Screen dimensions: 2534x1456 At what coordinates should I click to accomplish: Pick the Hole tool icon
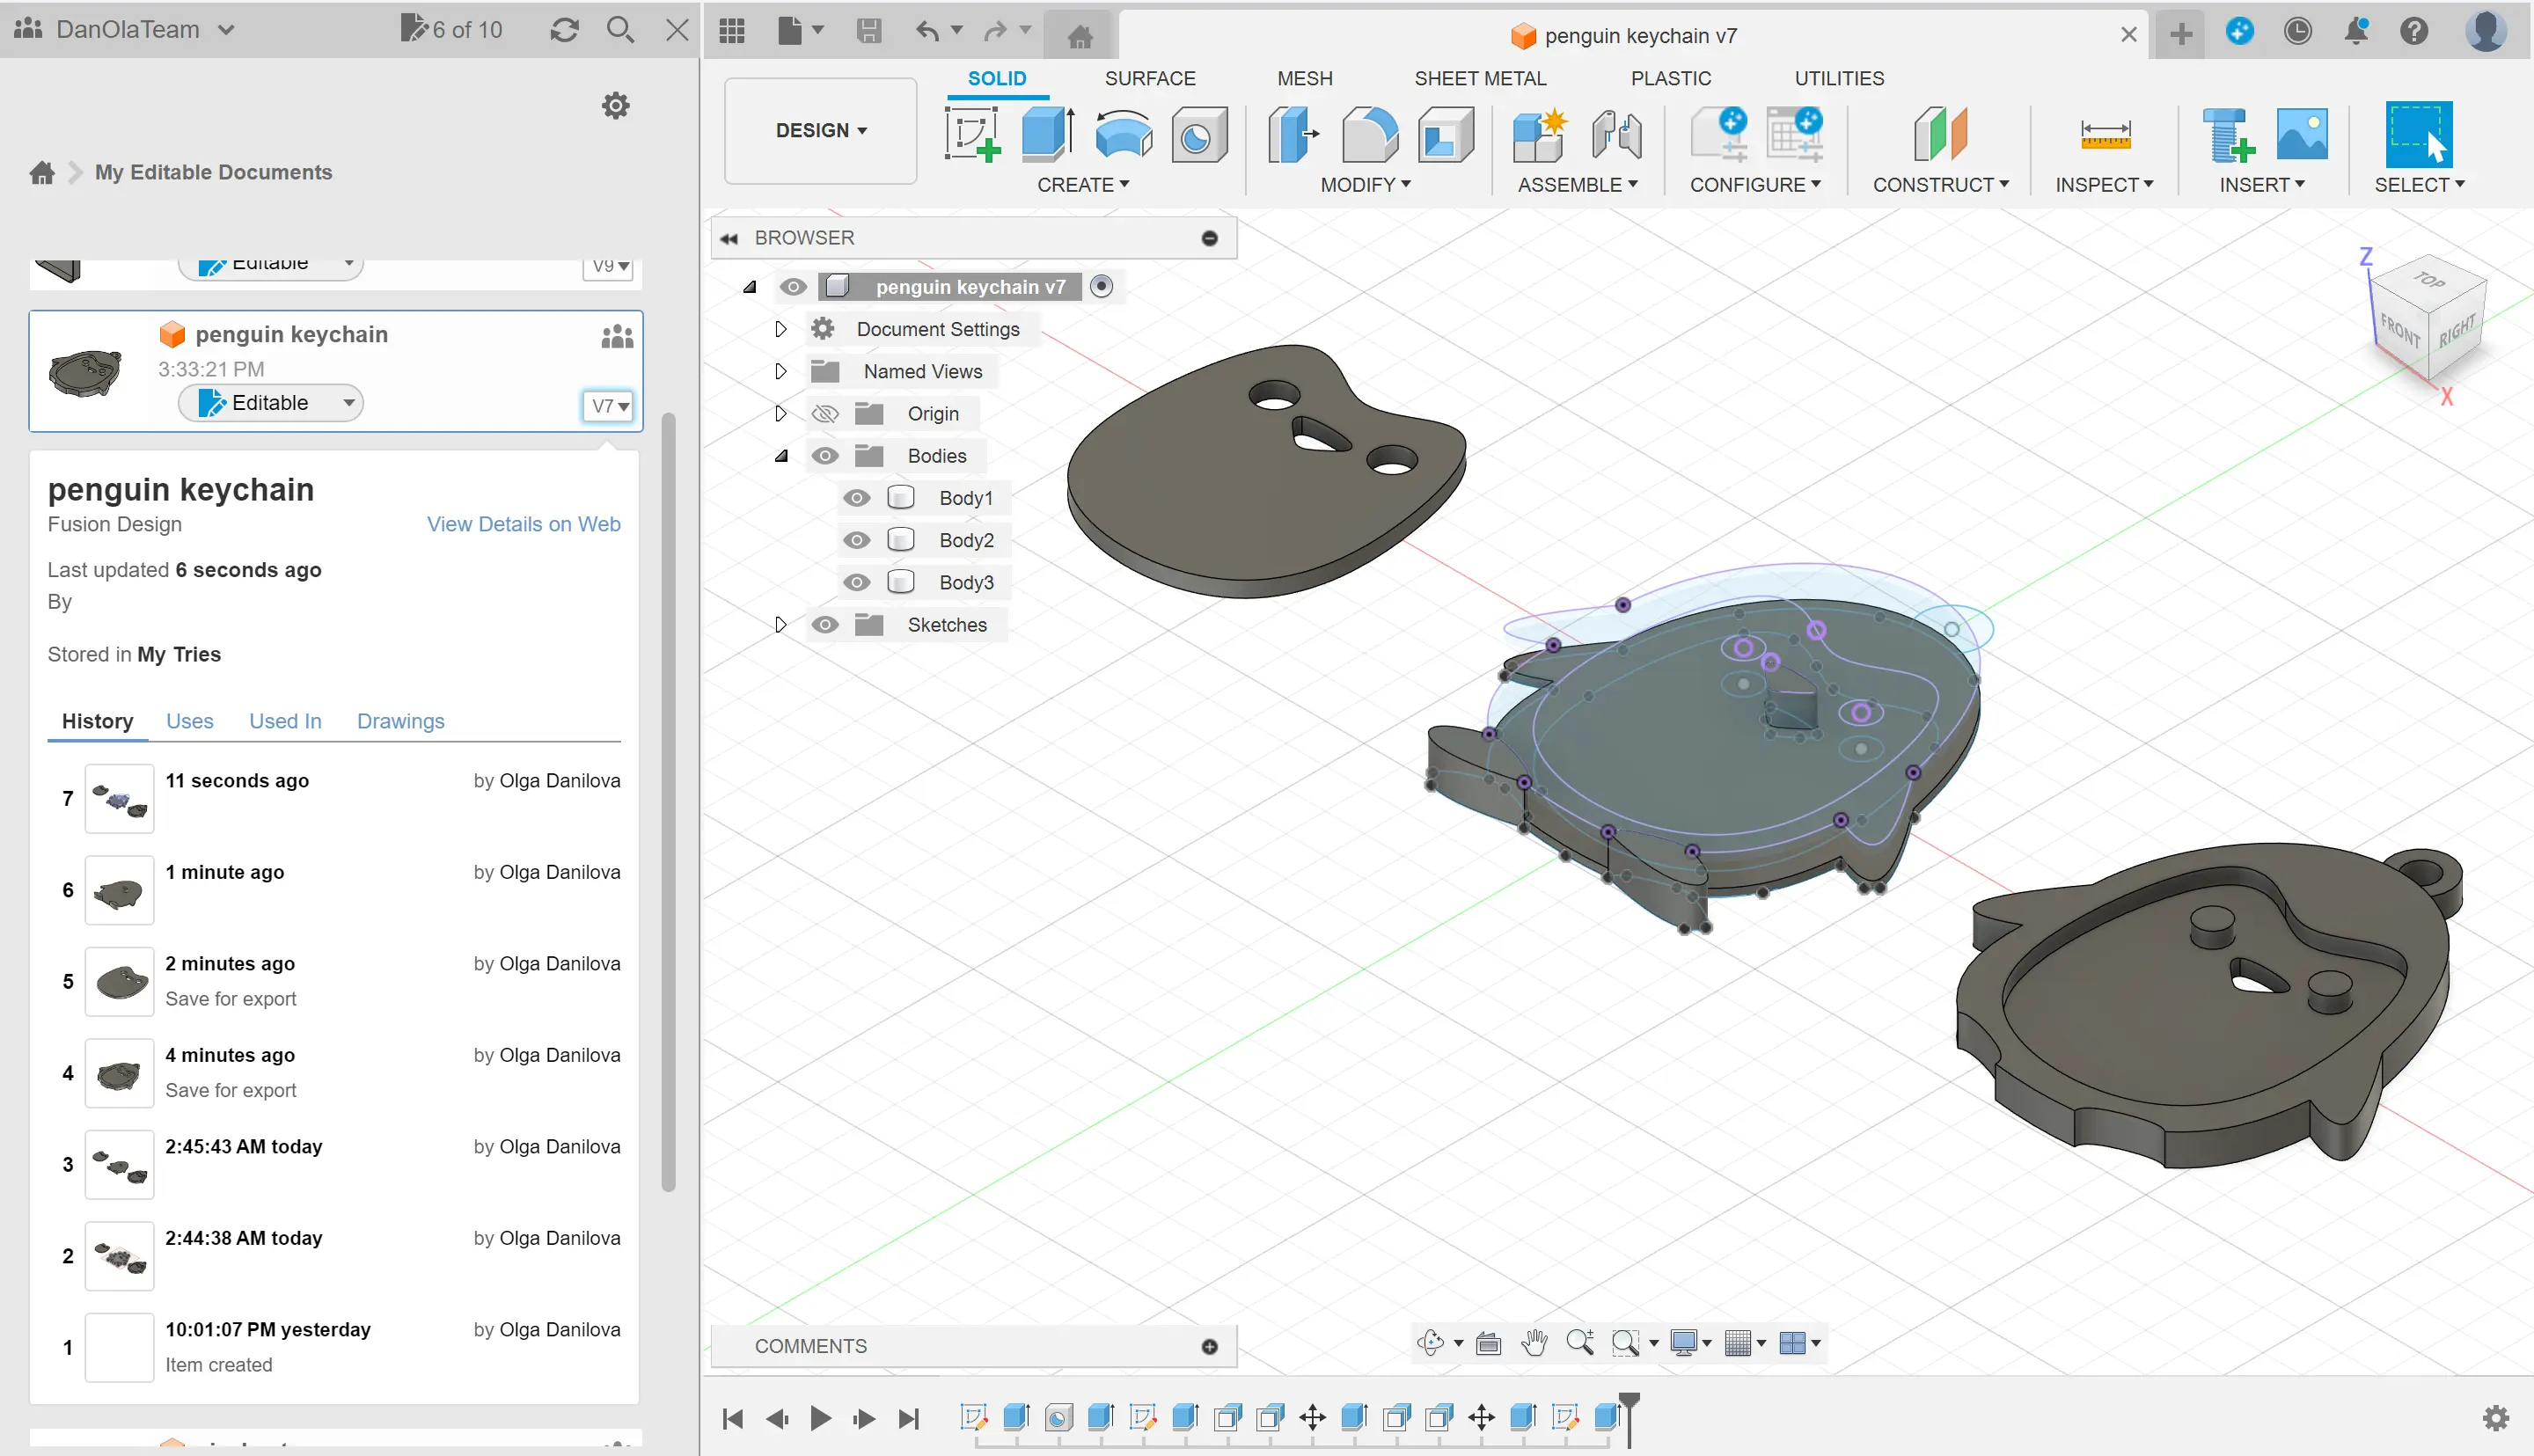click(x=1198, y=134)
